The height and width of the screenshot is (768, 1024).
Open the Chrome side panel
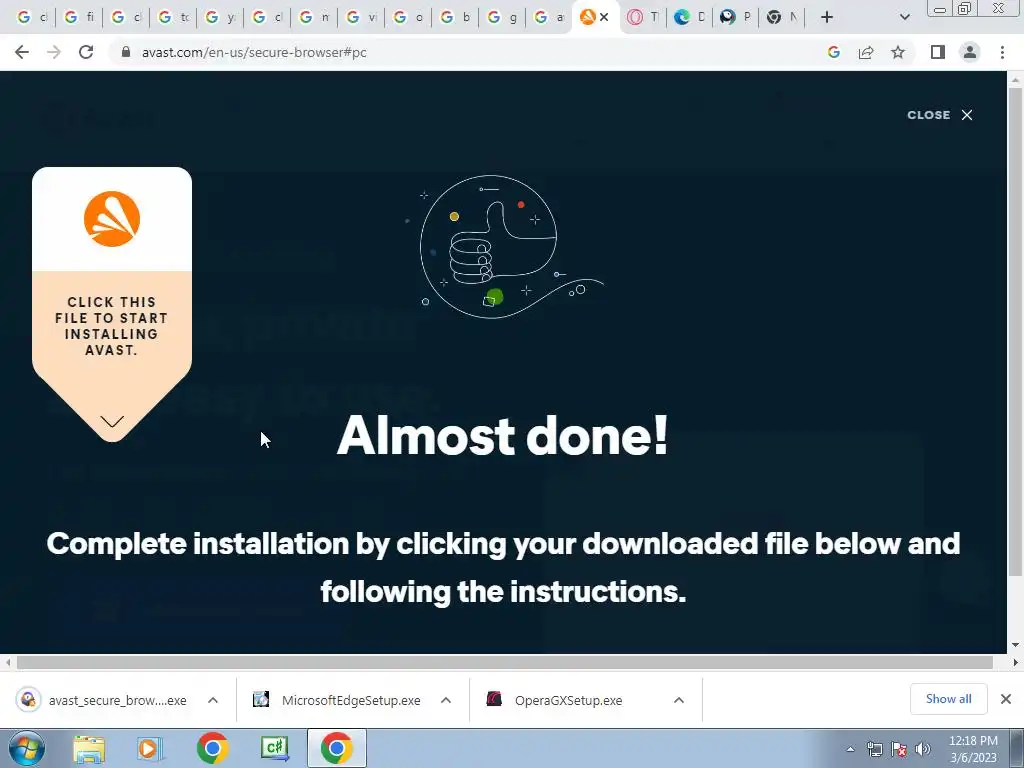point(938,52)
